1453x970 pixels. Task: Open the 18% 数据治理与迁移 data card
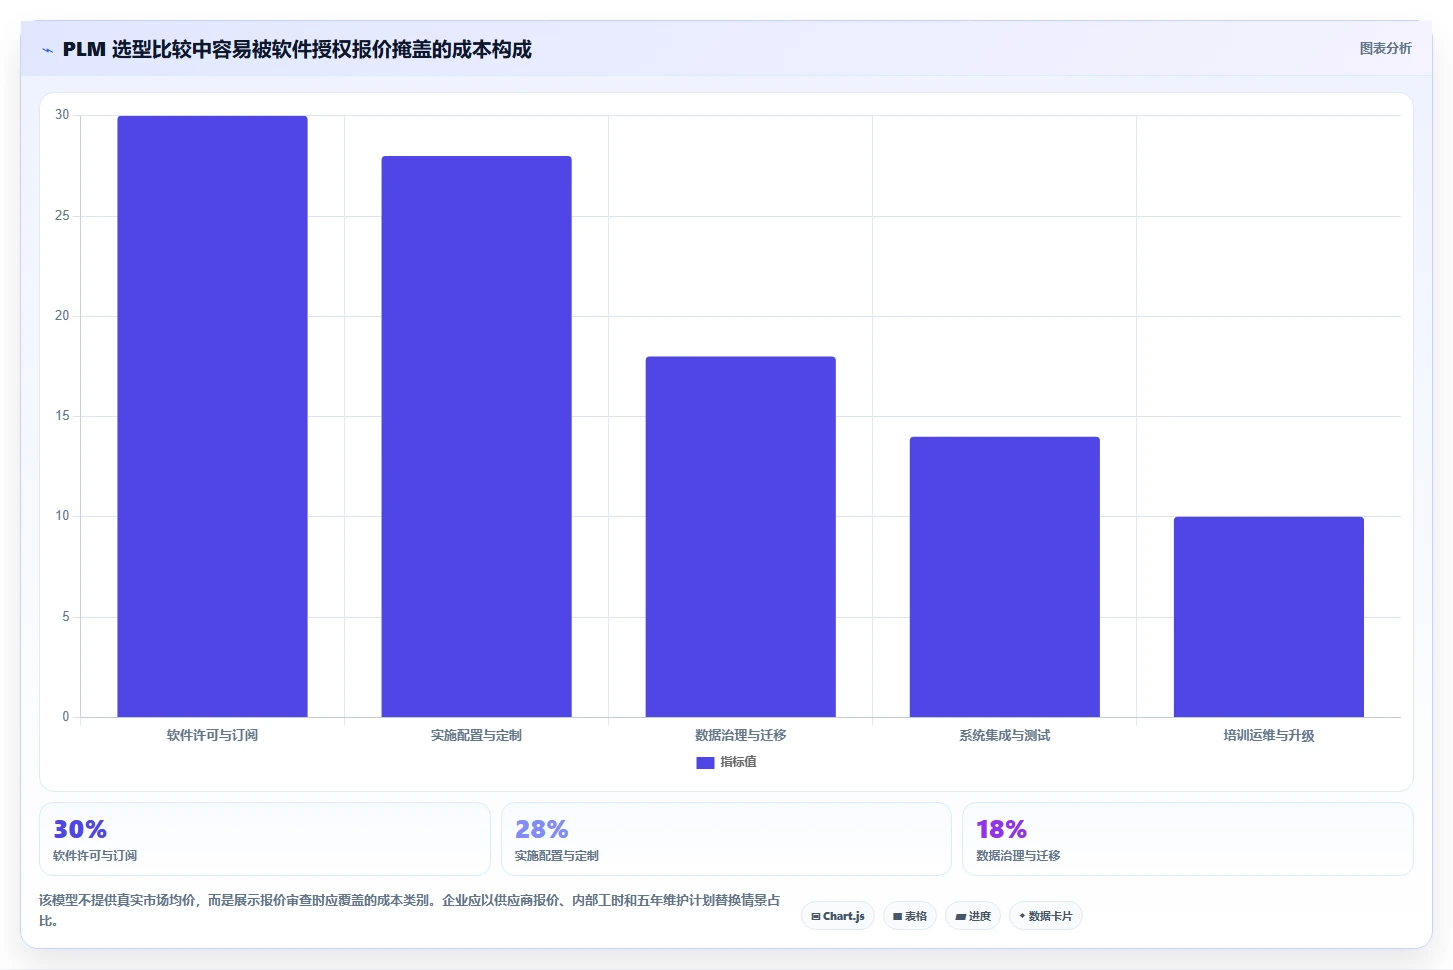pyautogui.click(x=1188, y=839)
